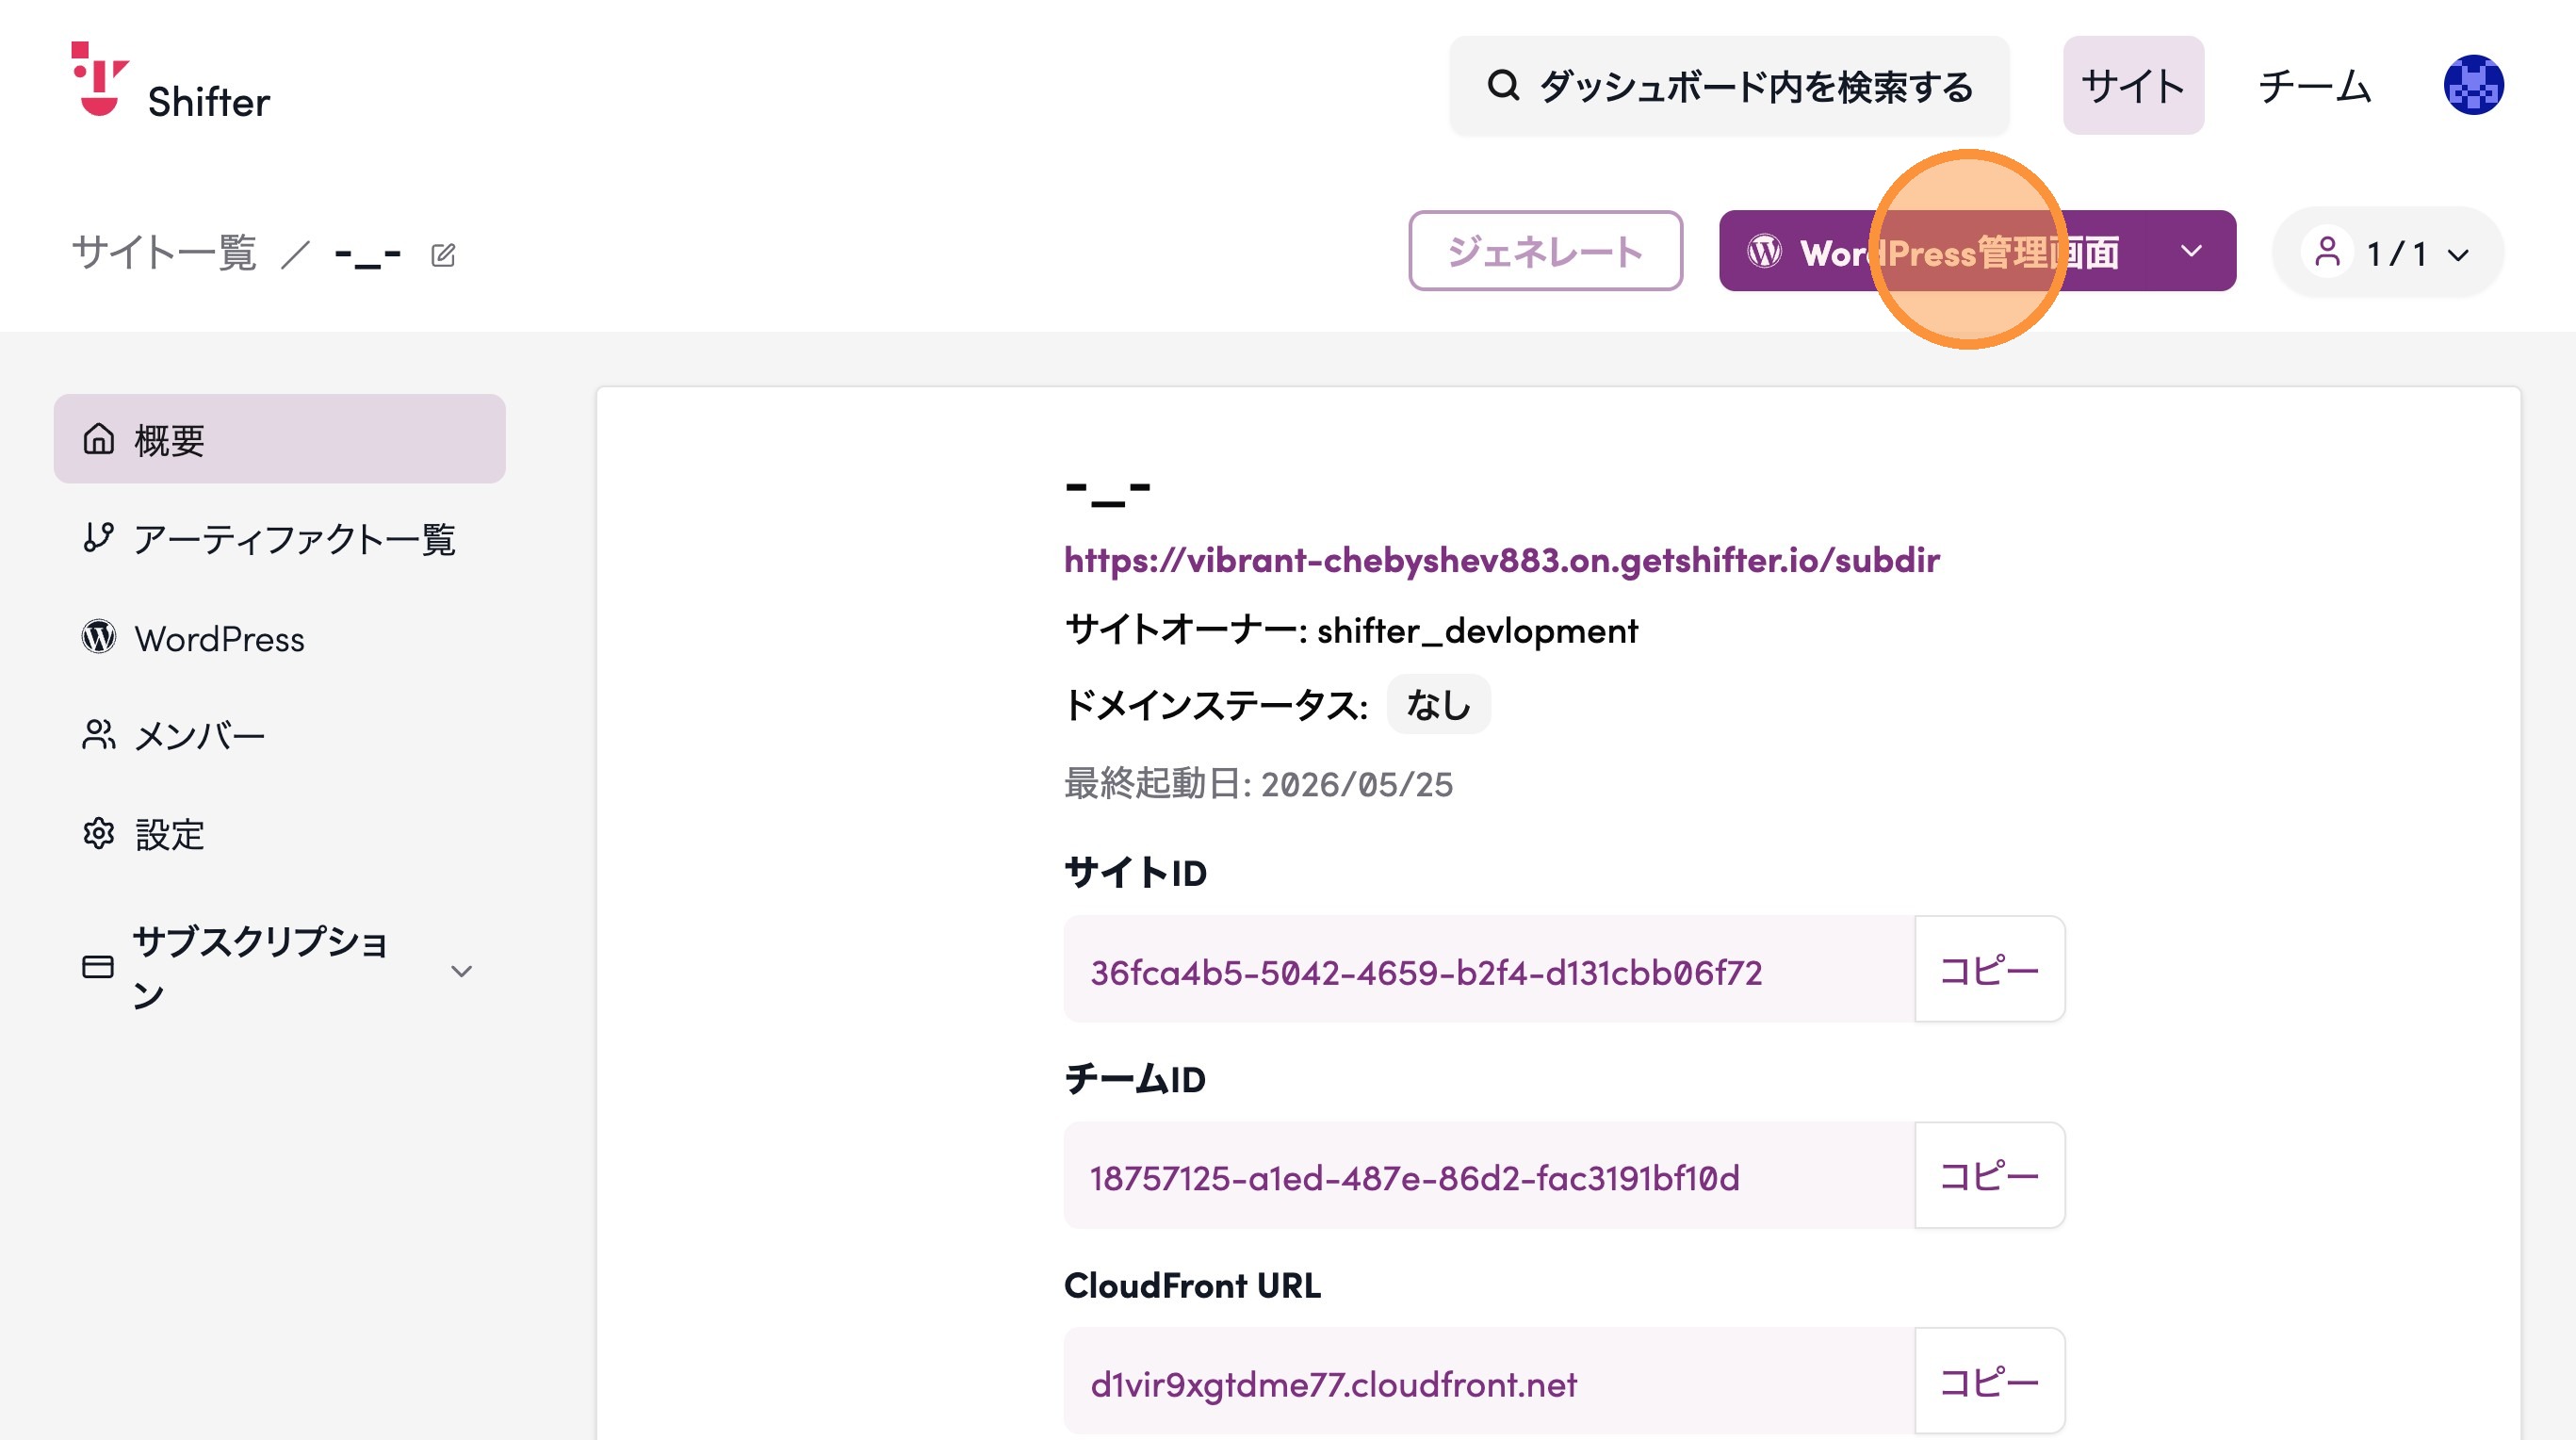Open dropdown arrow beside WordPress管理画面

coord(2191,251)
